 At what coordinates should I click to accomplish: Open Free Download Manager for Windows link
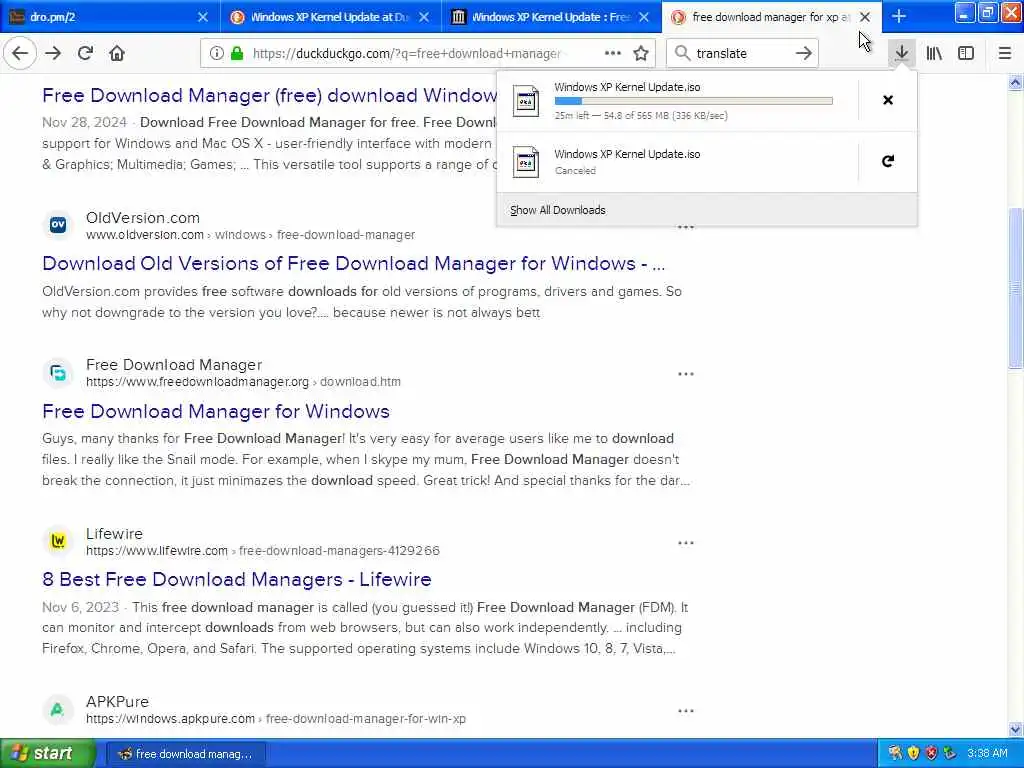pyautogui.click(x=216, y=411)
